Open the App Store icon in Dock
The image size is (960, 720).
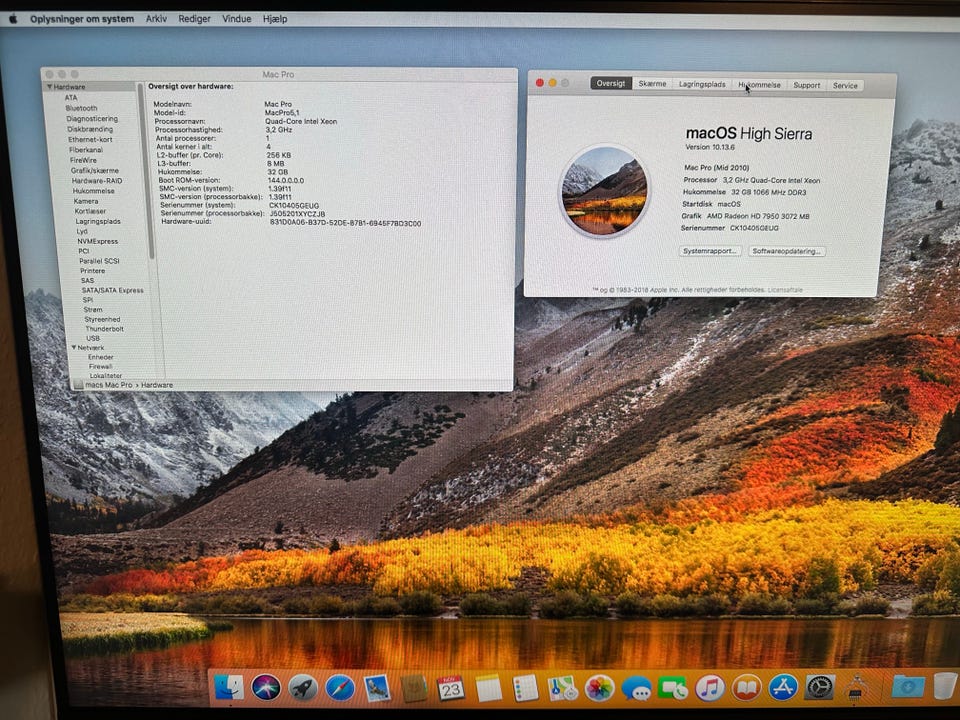[x=784, y=688]
